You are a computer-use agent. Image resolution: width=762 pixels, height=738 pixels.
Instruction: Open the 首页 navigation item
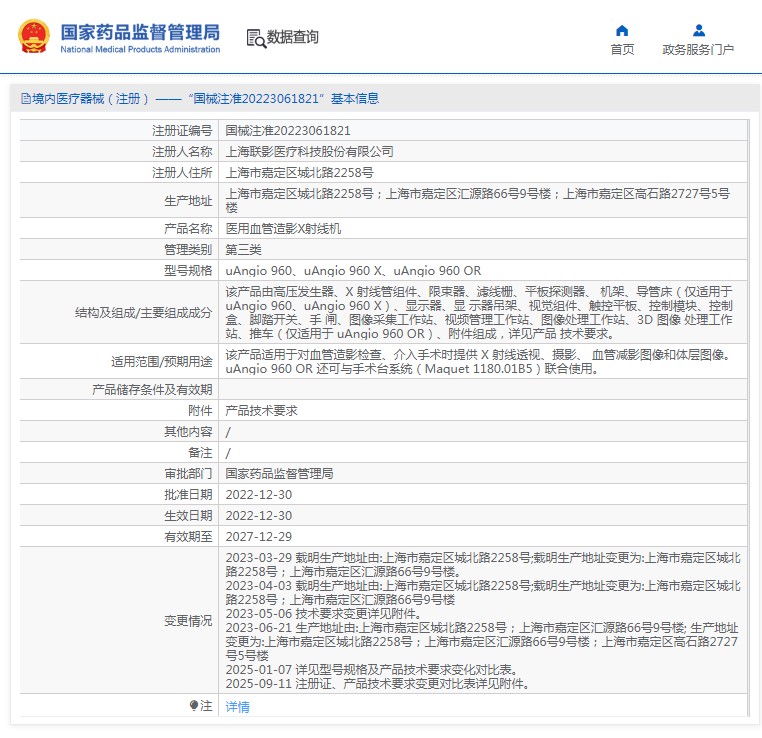pyautogui.click(x=622, y=49)
